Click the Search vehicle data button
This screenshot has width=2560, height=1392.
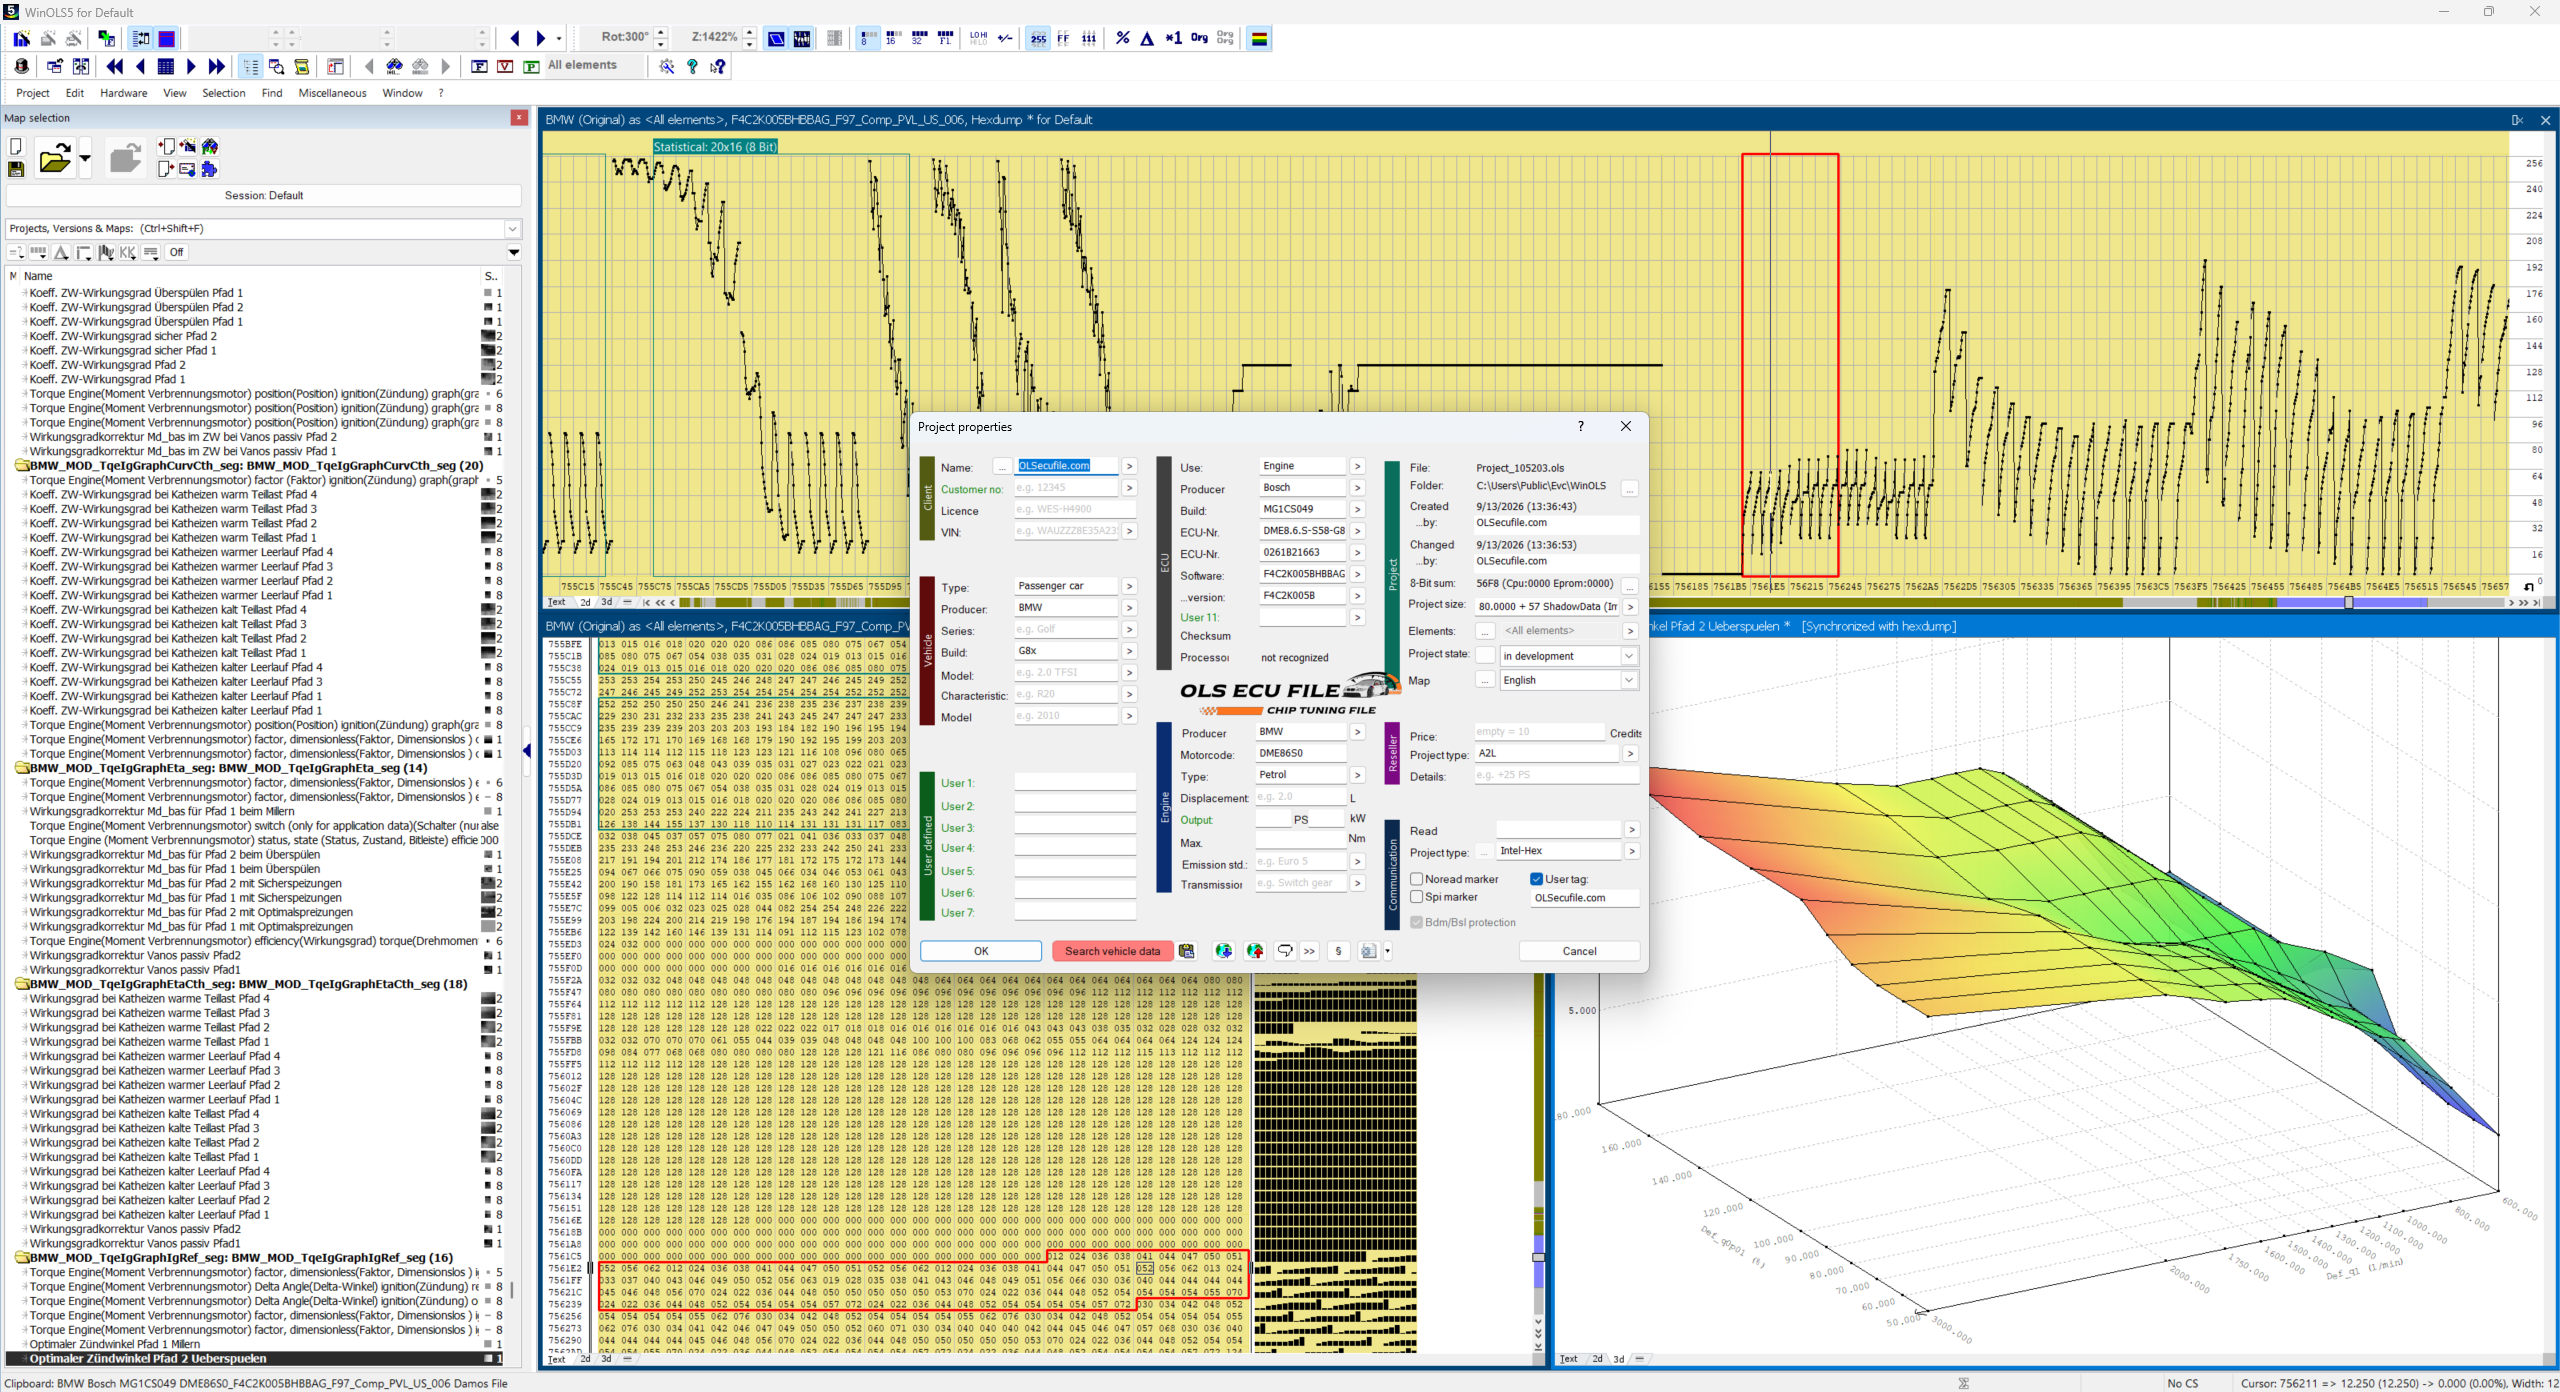coord(1112,951)
